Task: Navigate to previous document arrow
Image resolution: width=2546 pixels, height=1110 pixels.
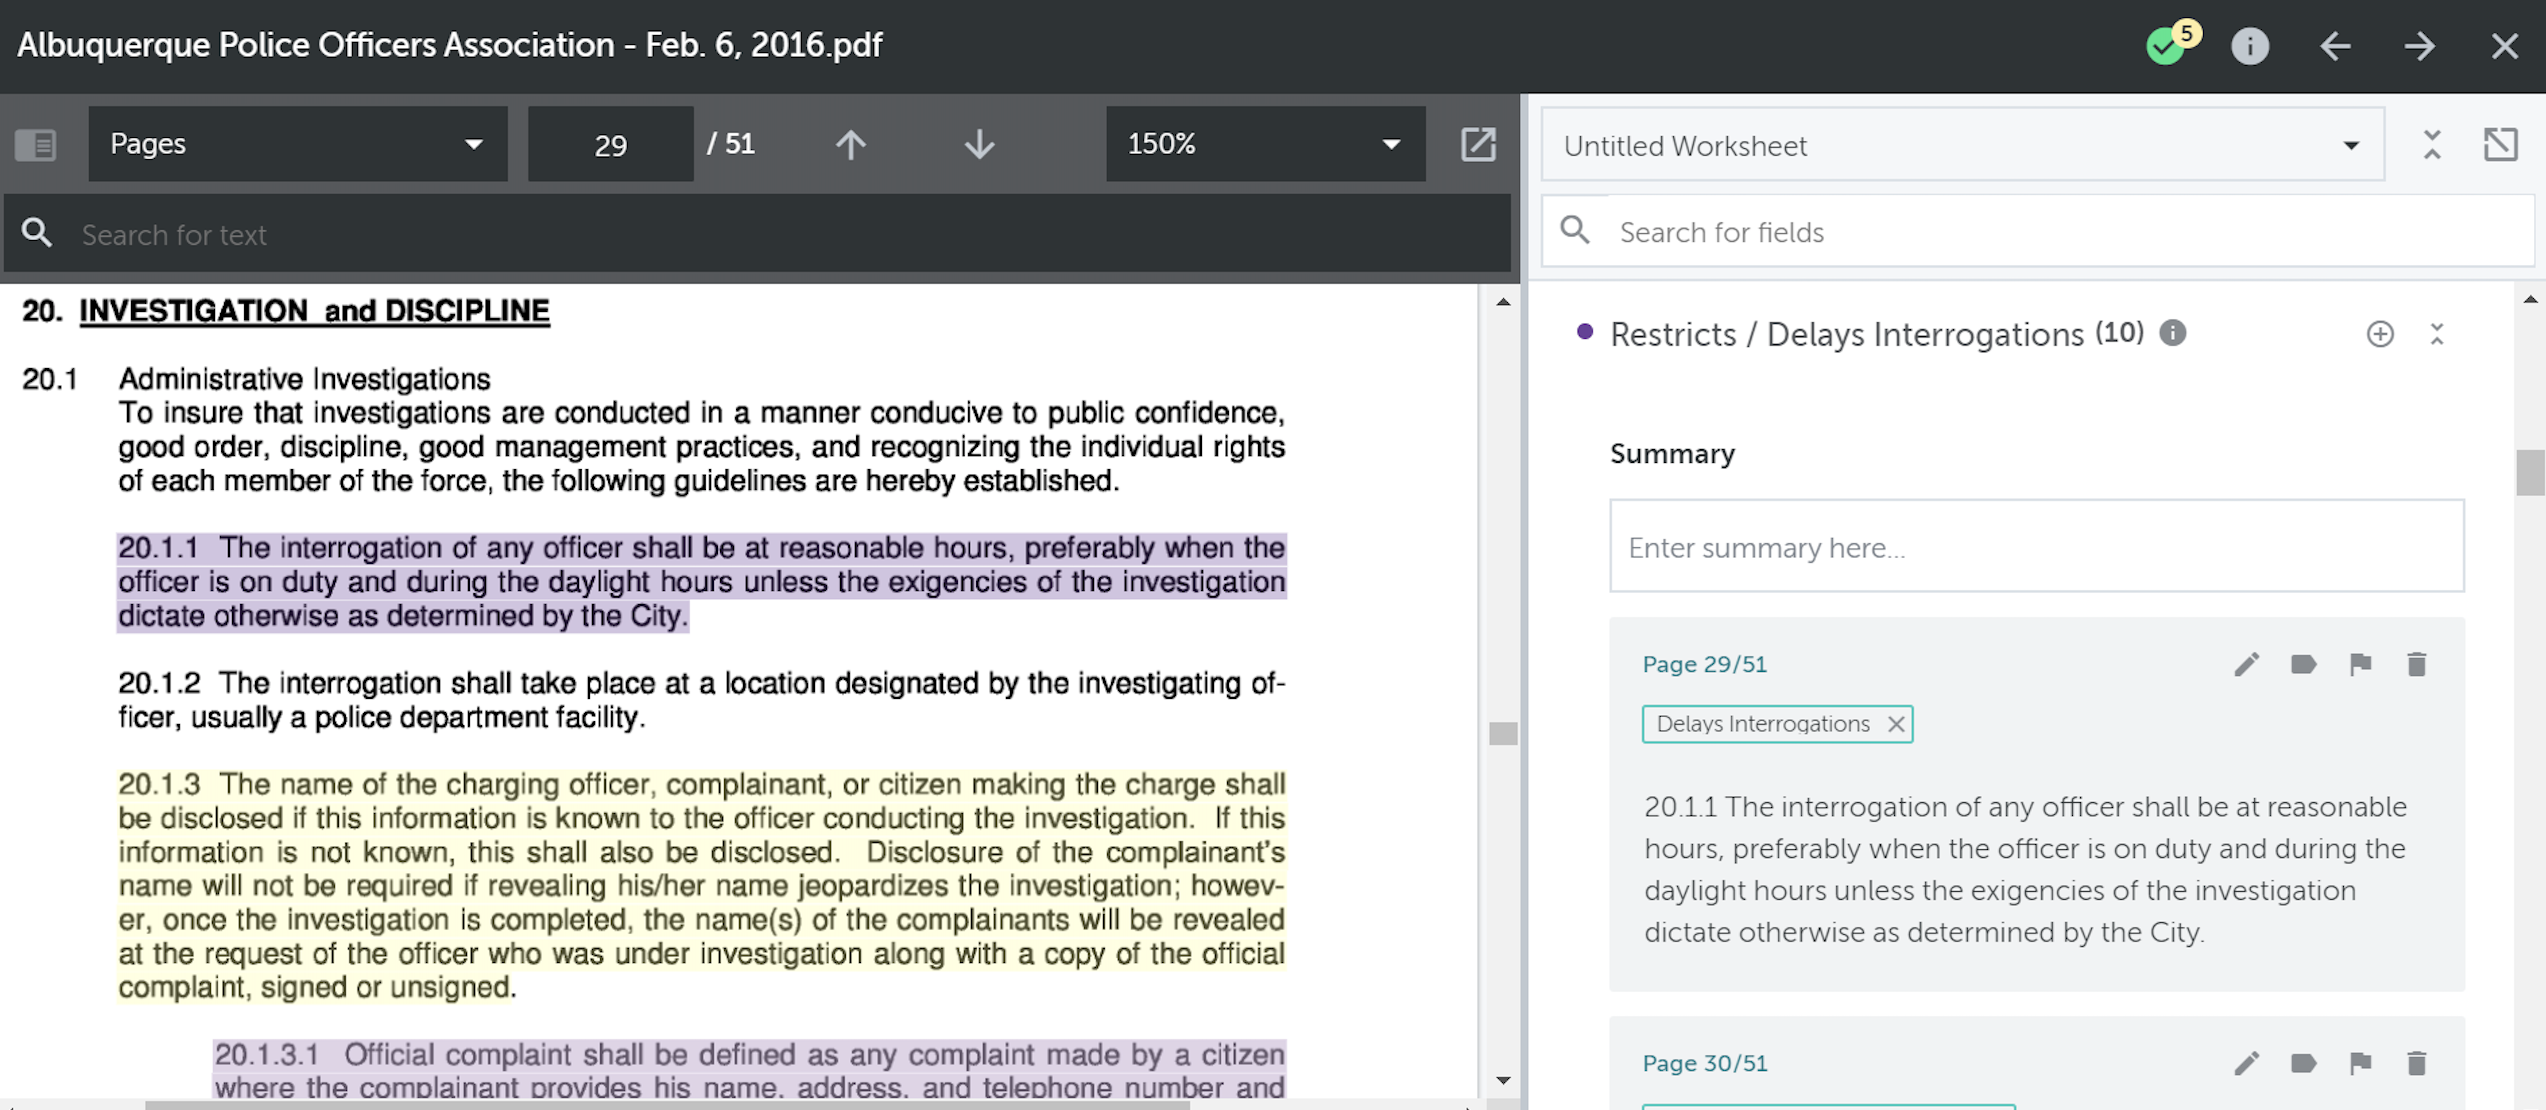Action: pos(2335,46)
